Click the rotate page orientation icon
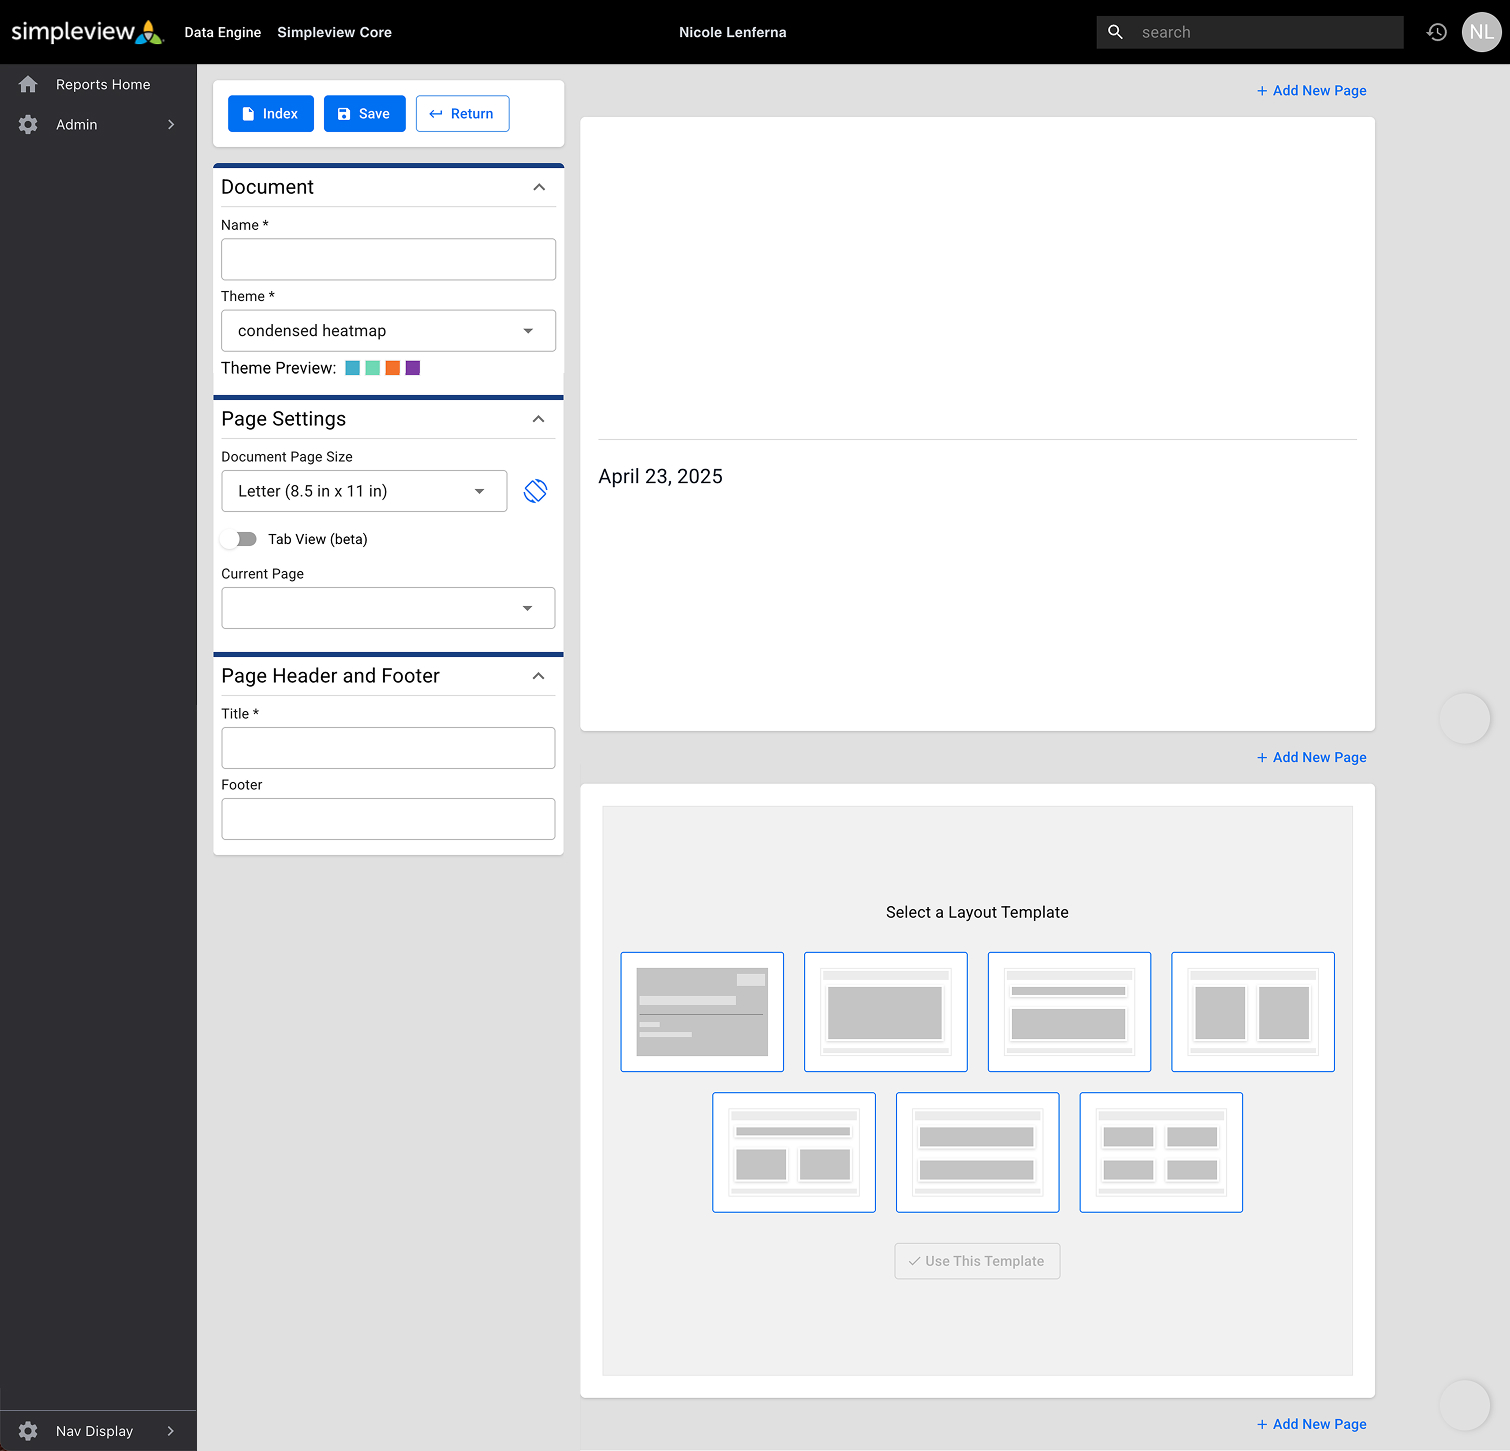Screen dimensions: 1510x1451 point(535,491)
